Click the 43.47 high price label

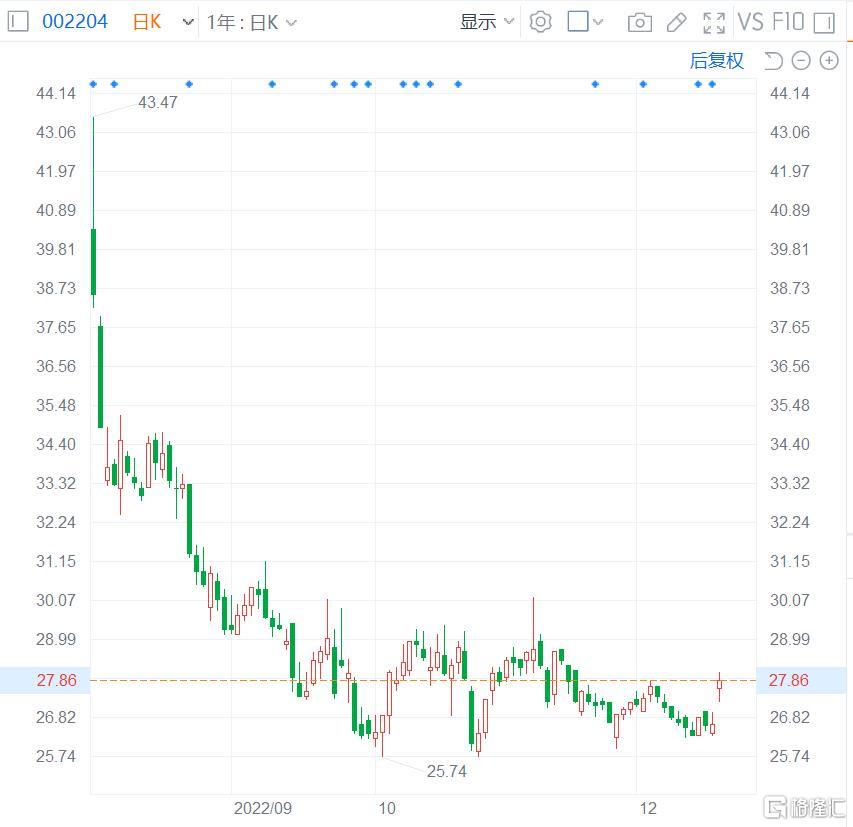click(x=158, y=102)
